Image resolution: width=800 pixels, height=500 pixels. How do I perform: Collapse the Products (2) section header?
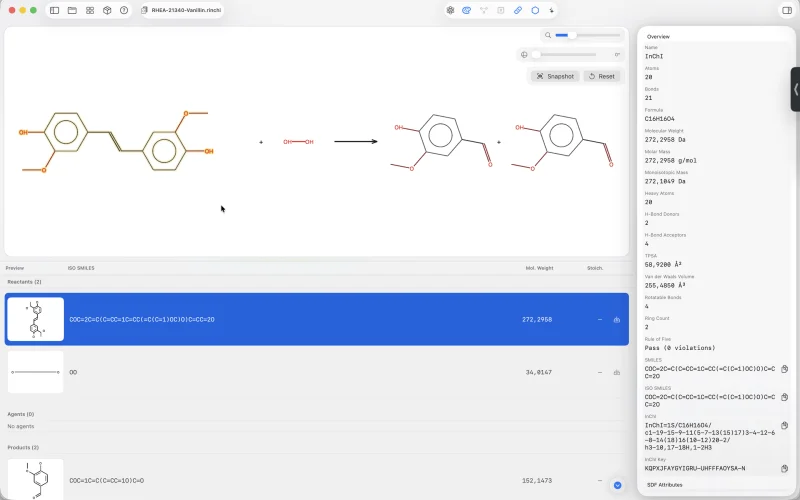[x=23, y=447]
